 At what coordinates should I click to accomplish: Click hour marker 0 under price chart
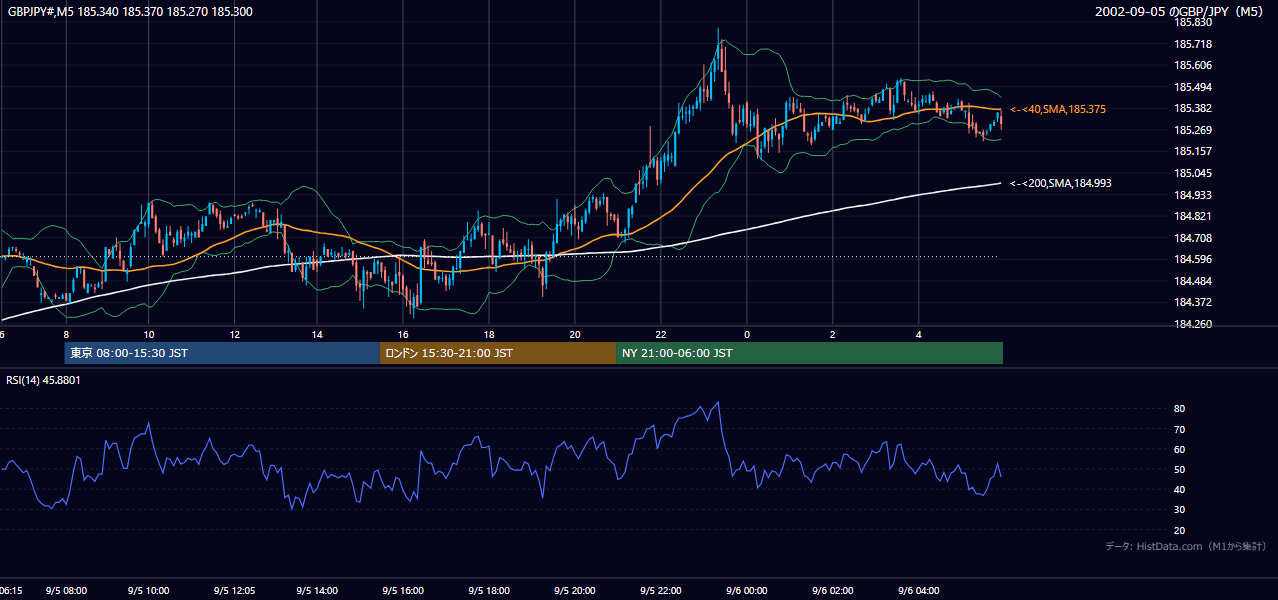746,334
